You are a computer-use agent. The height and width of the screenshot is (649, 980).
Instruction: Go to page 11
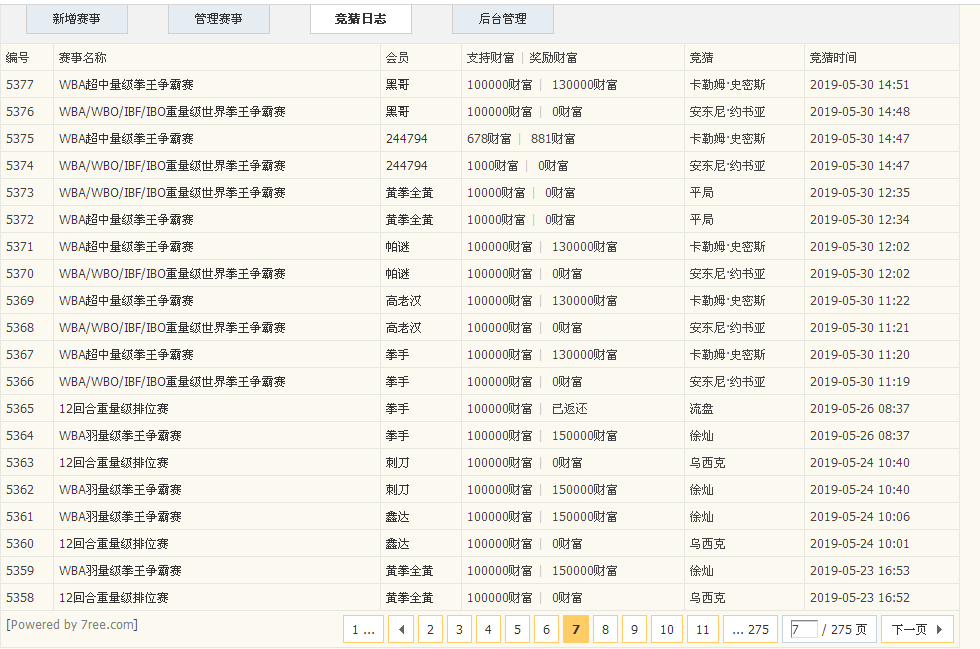coord(703,629)
